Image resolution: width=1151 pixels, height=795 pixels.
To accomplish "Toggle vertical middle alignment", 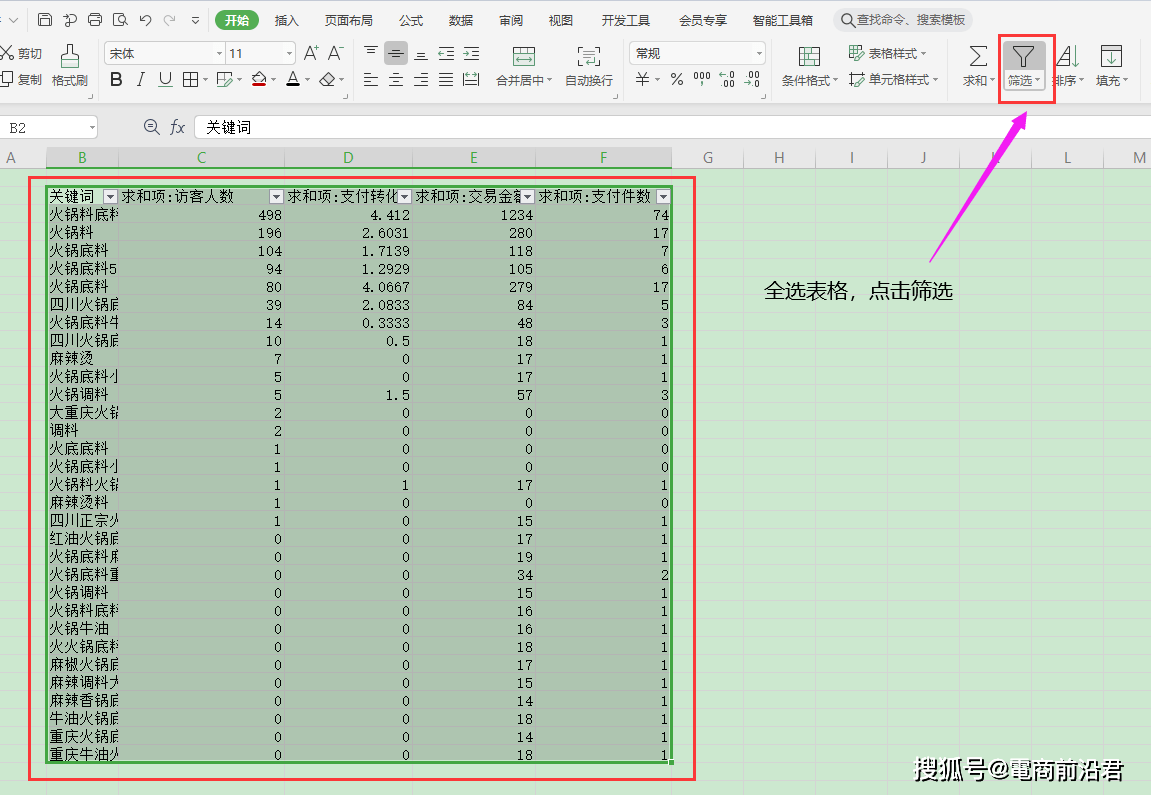I will pyautogui.click(x=396, y=53).
